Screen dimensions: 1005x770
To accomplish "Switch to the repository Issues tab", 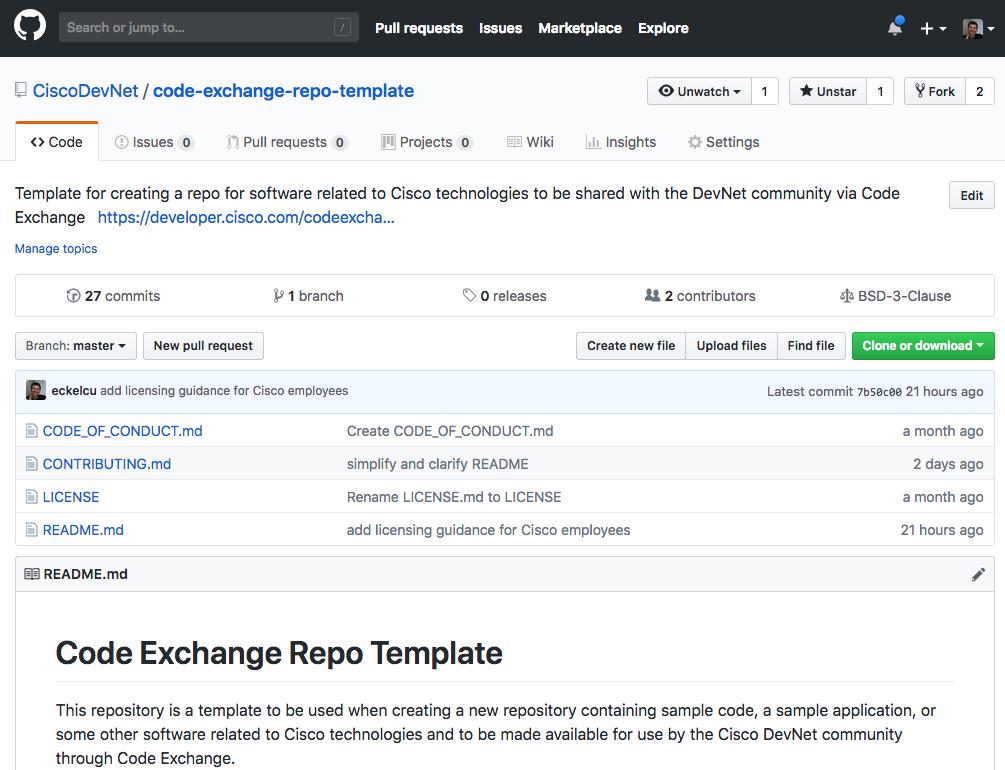I will pyautogui.click(x=154, y=142).
